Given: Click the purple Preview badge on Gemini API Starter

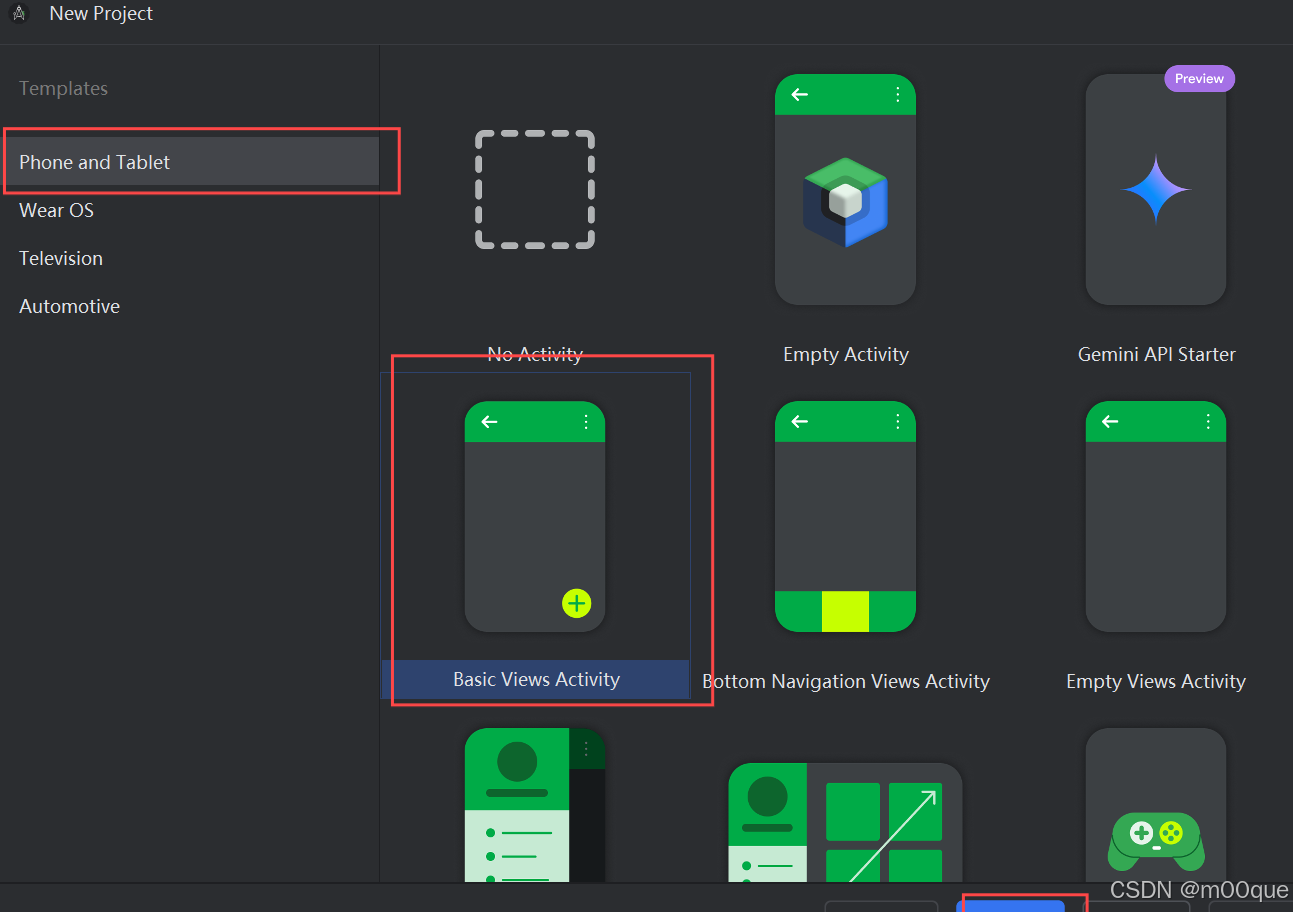Looking at the screenshot, I should [1199, 78].
